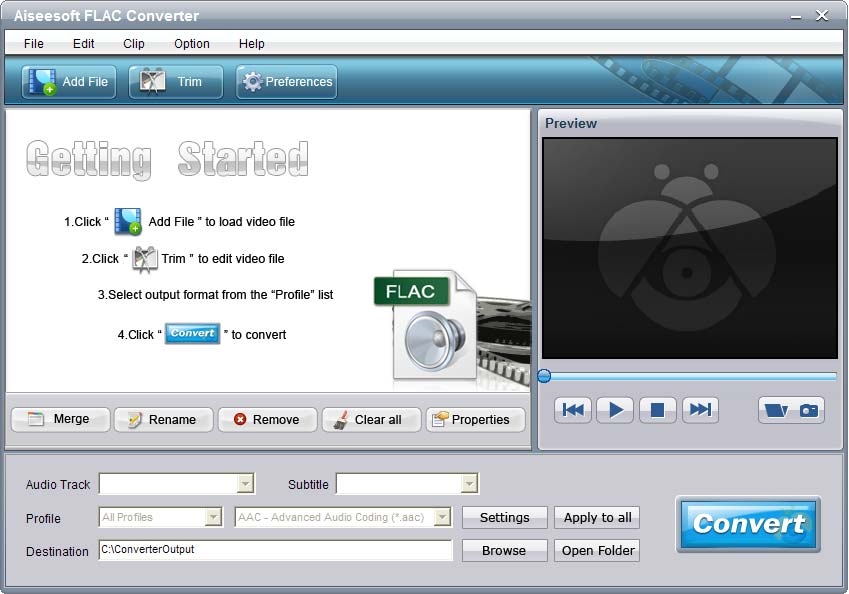Click the Merge button
This screenshot has height=594, width=849.
tap(60, 420)
